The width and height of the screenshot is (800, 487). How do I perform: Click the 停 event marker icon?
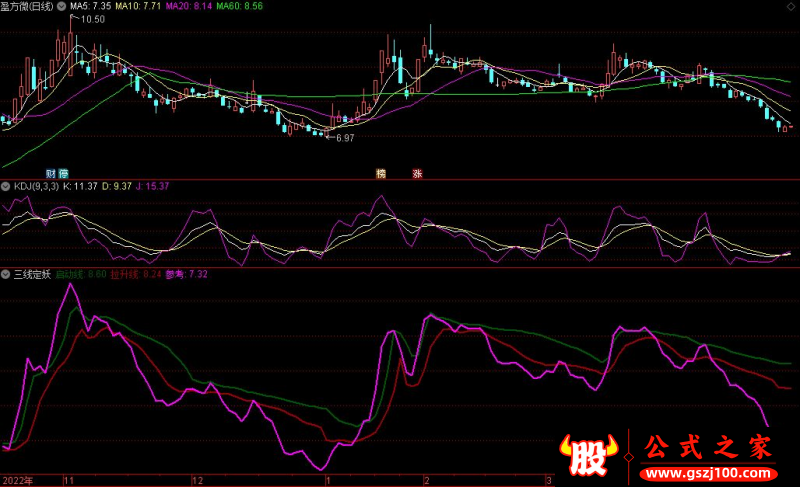pyautogui.click(x=63, y=173)
